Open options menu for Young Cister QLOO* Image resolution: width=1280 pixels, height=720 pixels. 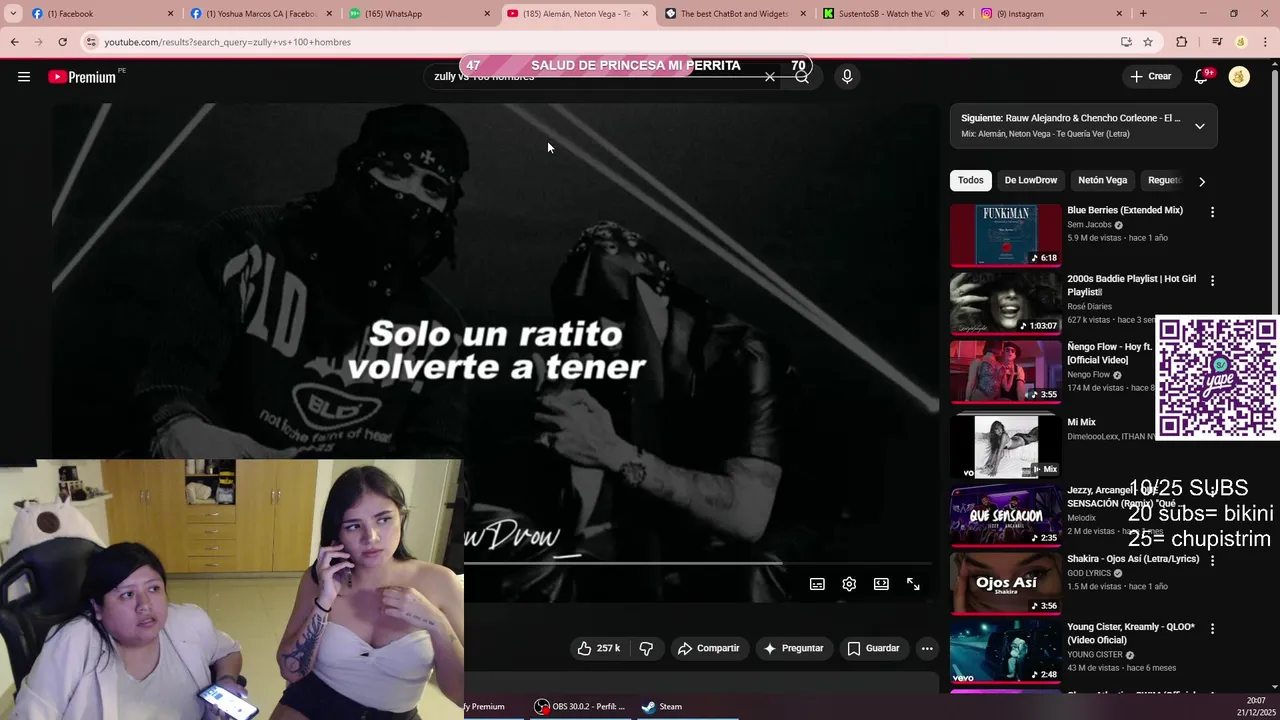pos(1212,629)
